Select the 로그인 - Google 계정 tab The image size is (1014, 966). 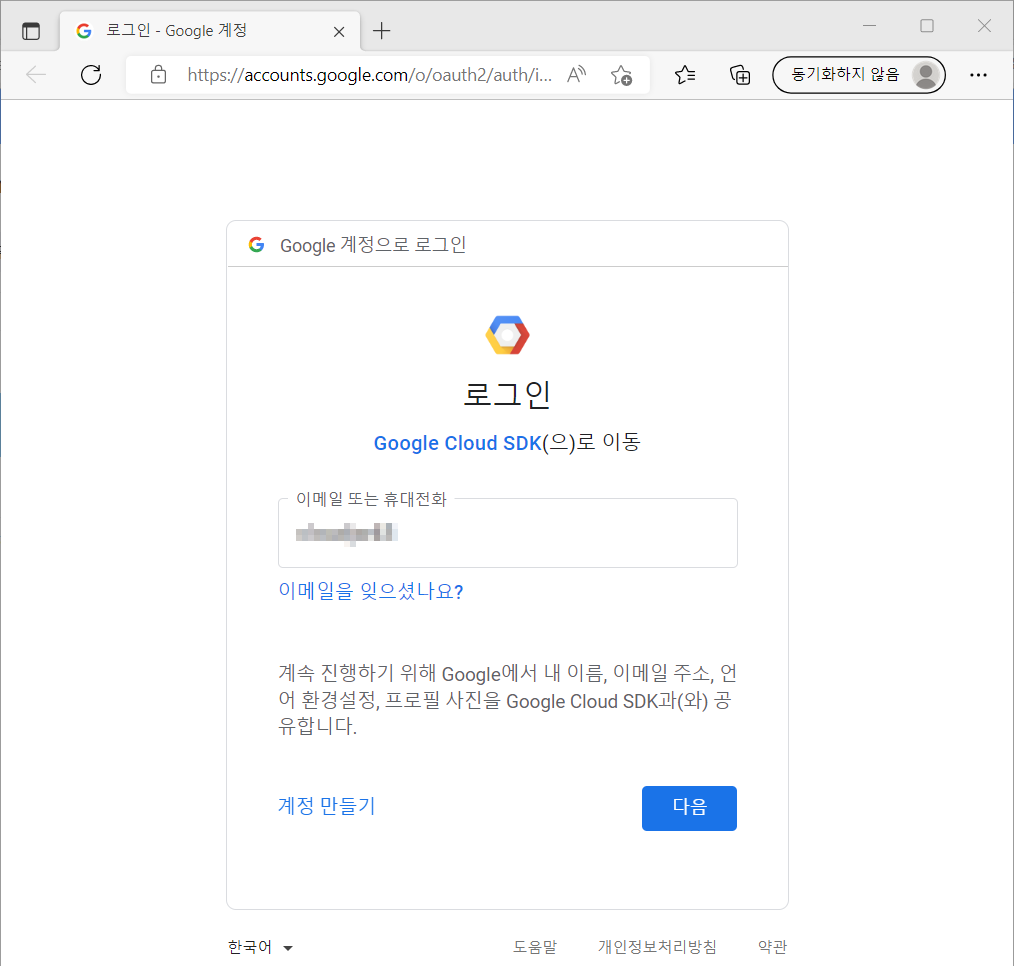coord(210,30)
